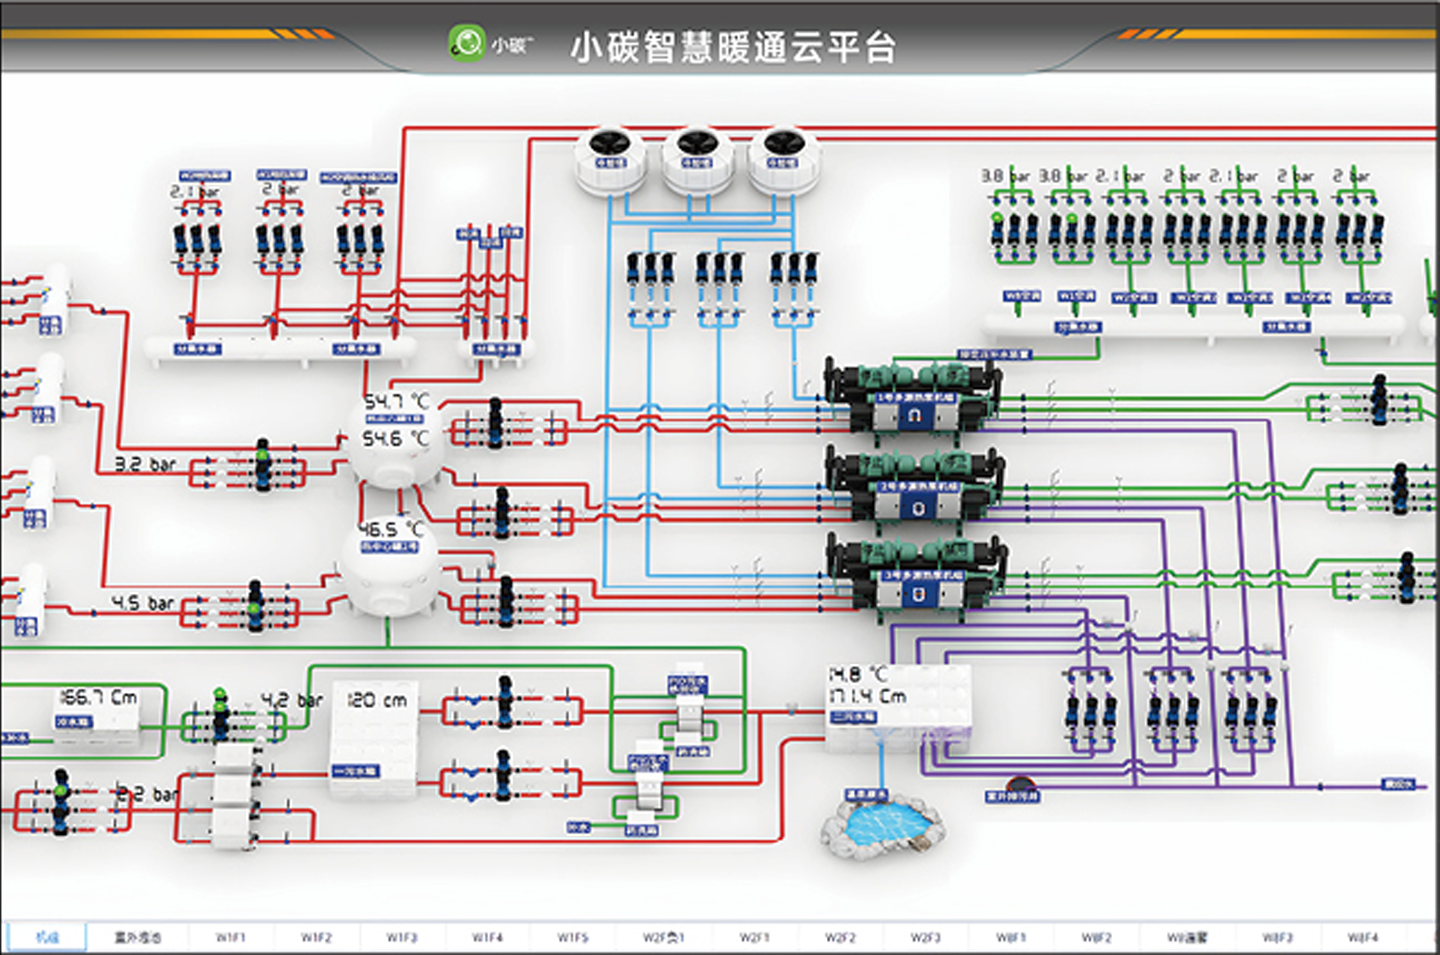The image size is (1440, 955).
Task: Click the No.1 heat pump unit
Action: tap(913, 397)
